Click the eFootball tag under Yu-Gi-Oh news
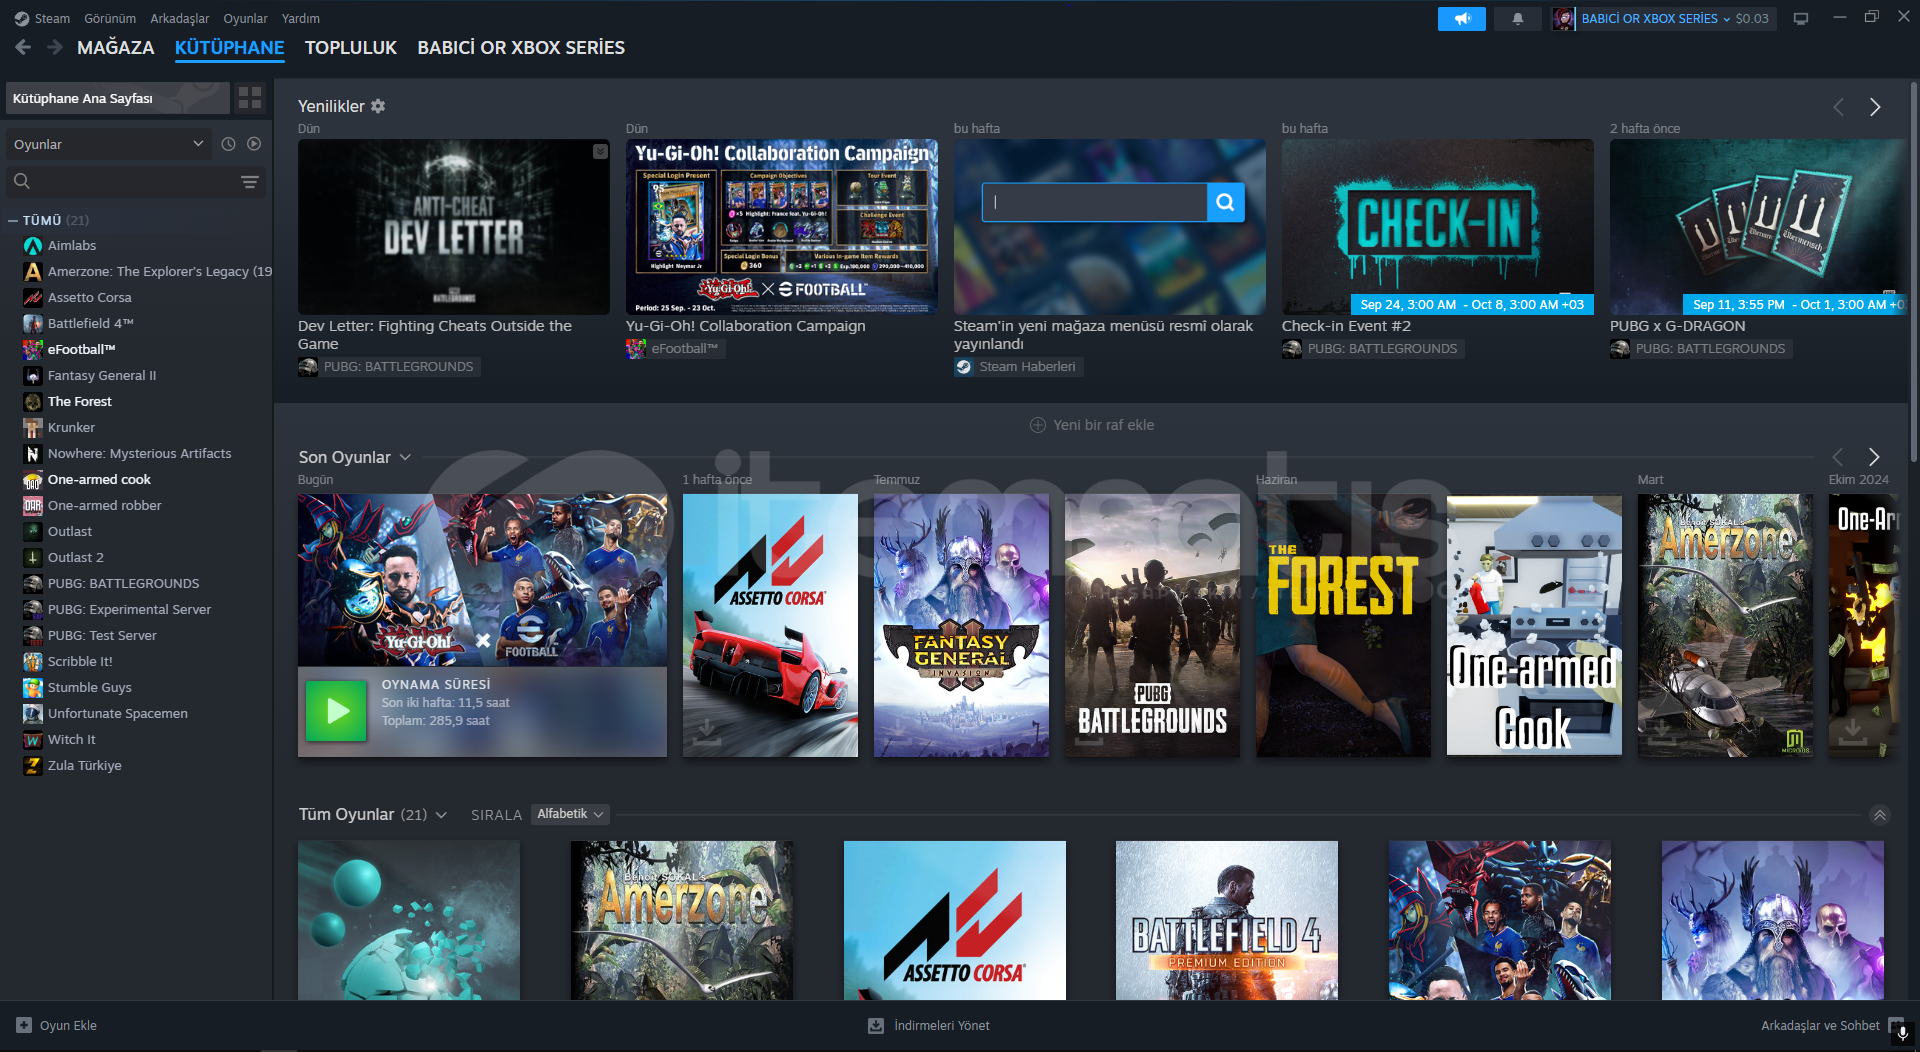This screenshot has width=1920, height=1052. pos(676,349)
